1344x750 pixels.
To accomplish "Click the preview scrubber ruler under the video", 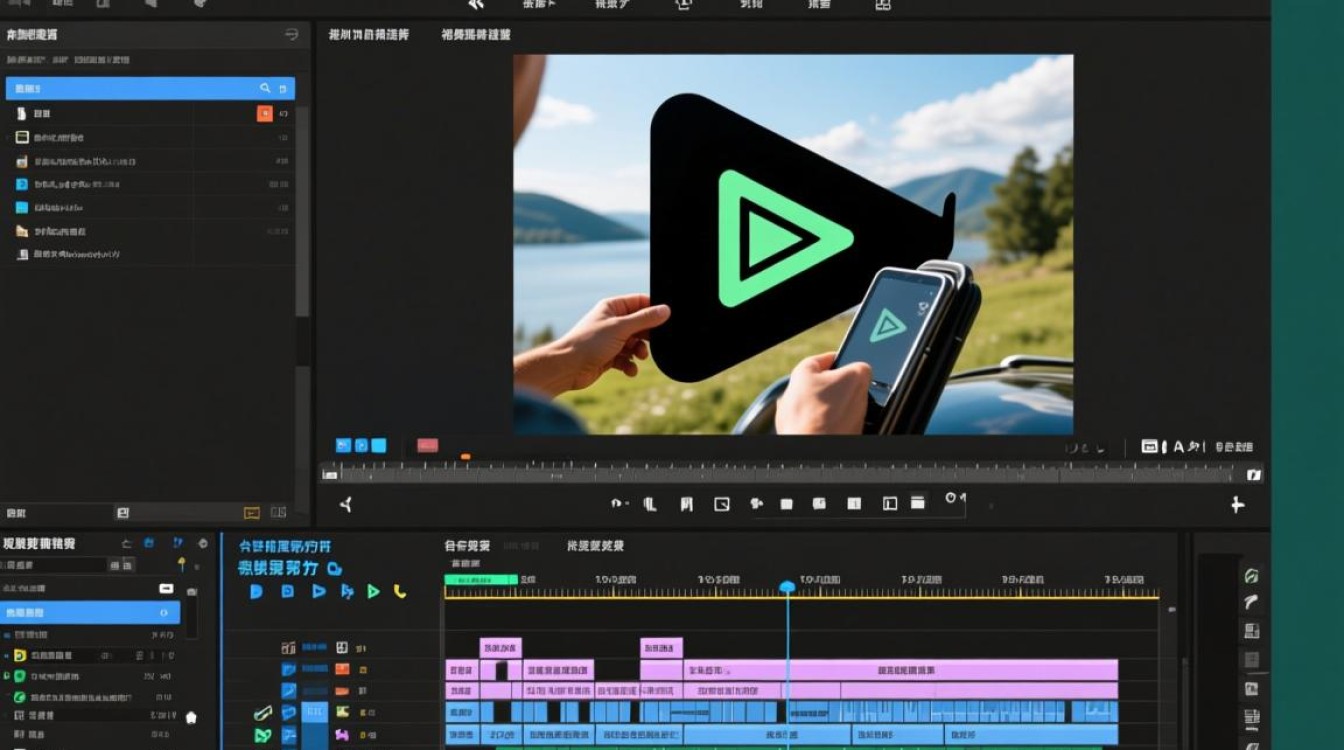I will [792, 473].
